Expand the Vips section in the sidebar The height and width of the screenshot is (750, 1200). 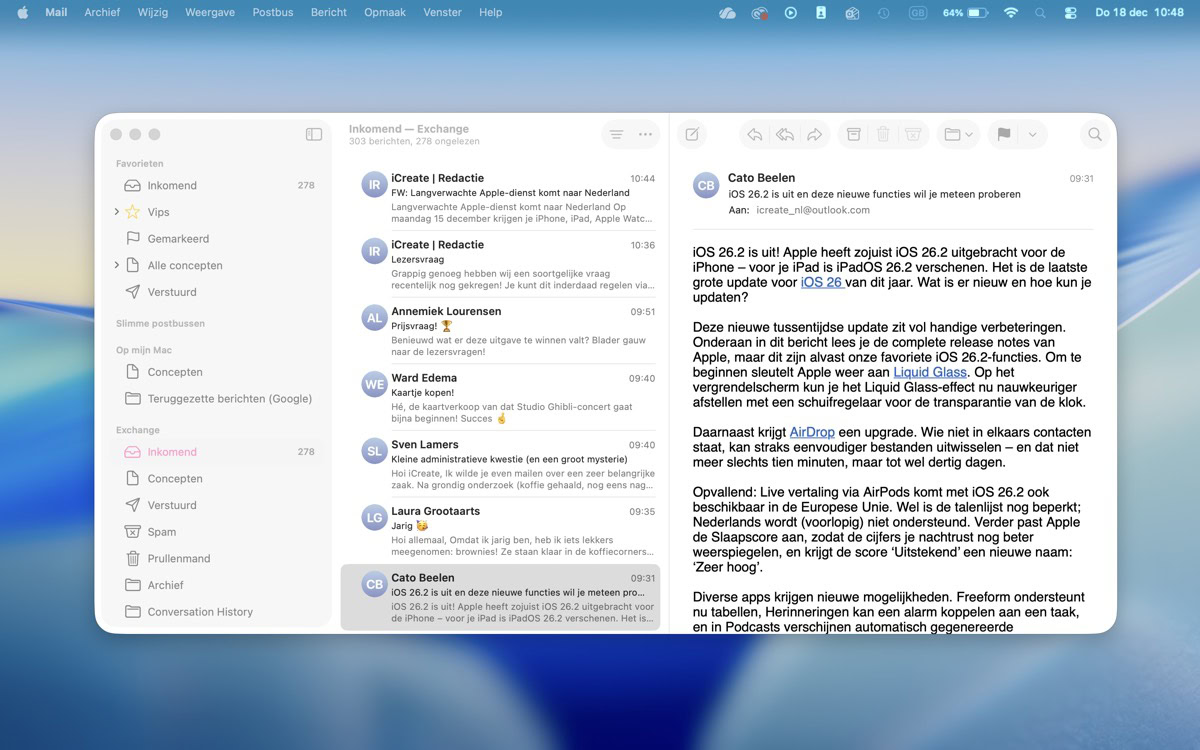click(117, 212)
